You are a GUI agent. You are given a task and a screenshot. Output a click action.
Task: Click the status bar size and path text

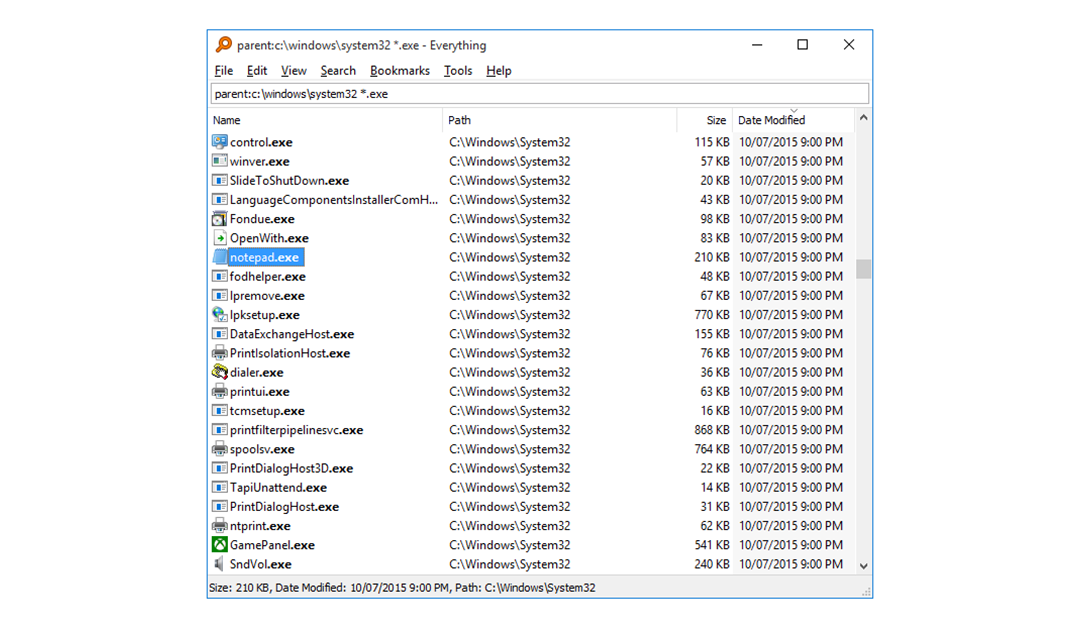[402, 588]
